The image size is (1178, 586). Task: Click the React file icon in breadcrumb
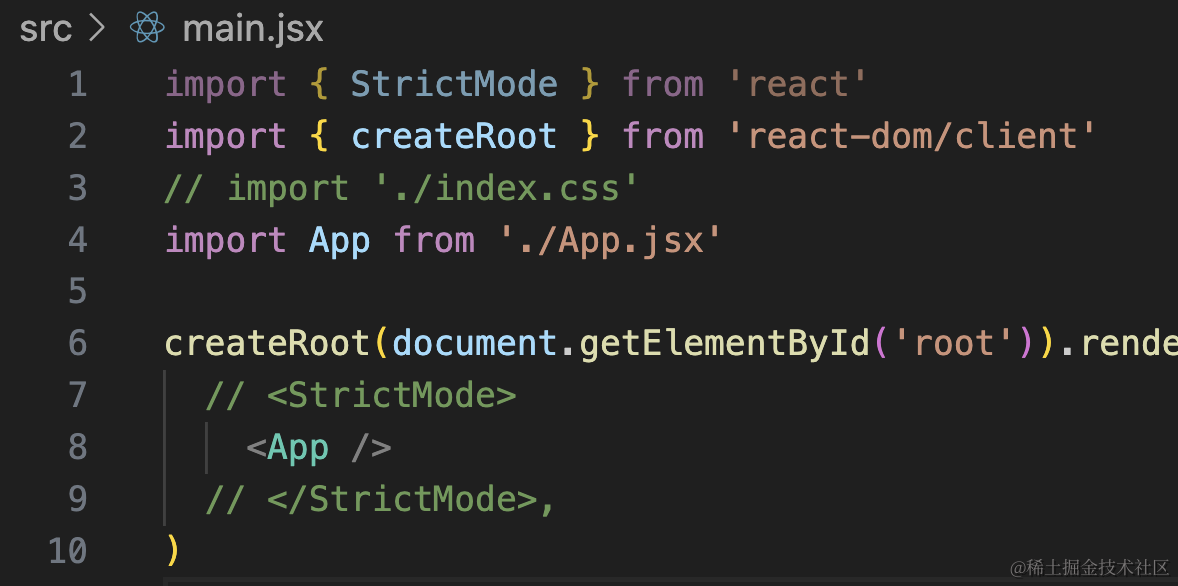pos(147,29)
